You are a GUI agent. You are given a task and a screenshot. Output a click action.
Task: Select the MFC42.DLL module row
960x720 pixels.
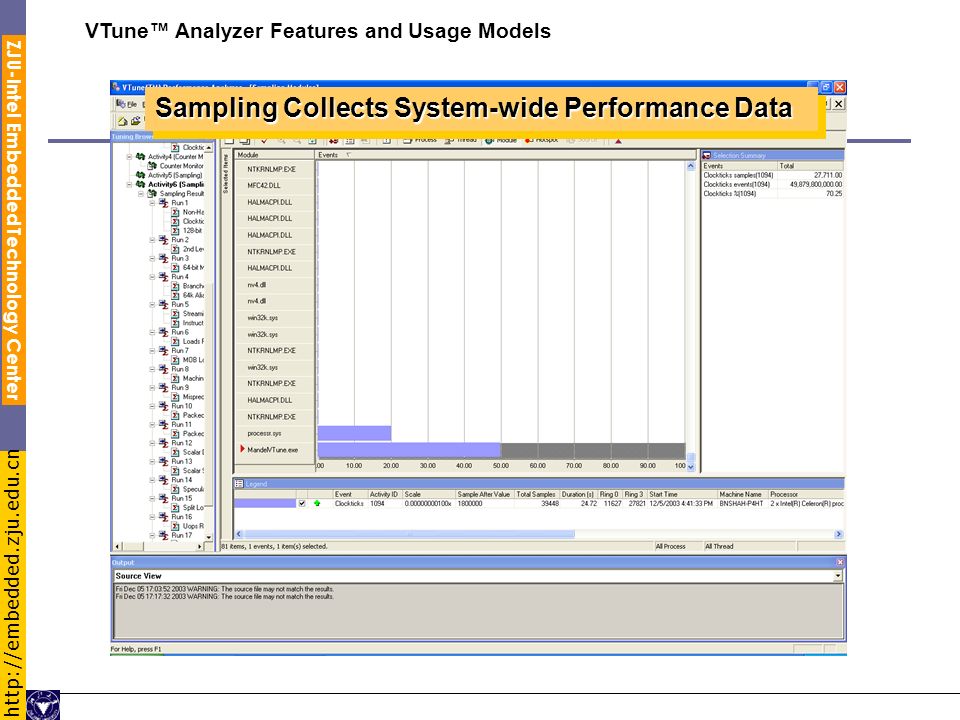(275, 186)
